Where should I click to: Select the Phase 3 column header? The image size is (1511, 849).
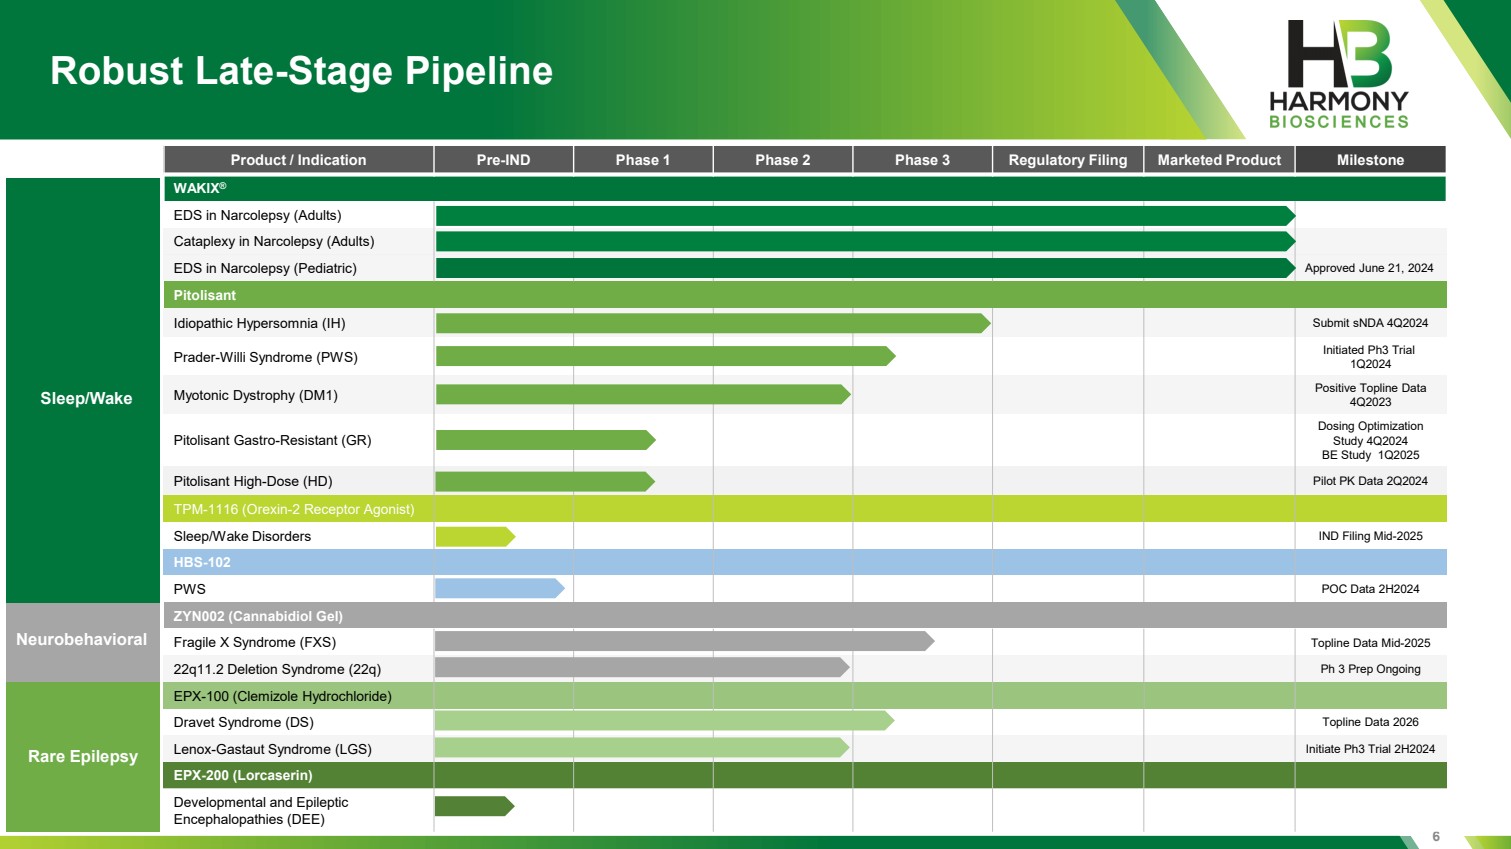(922, 160)
